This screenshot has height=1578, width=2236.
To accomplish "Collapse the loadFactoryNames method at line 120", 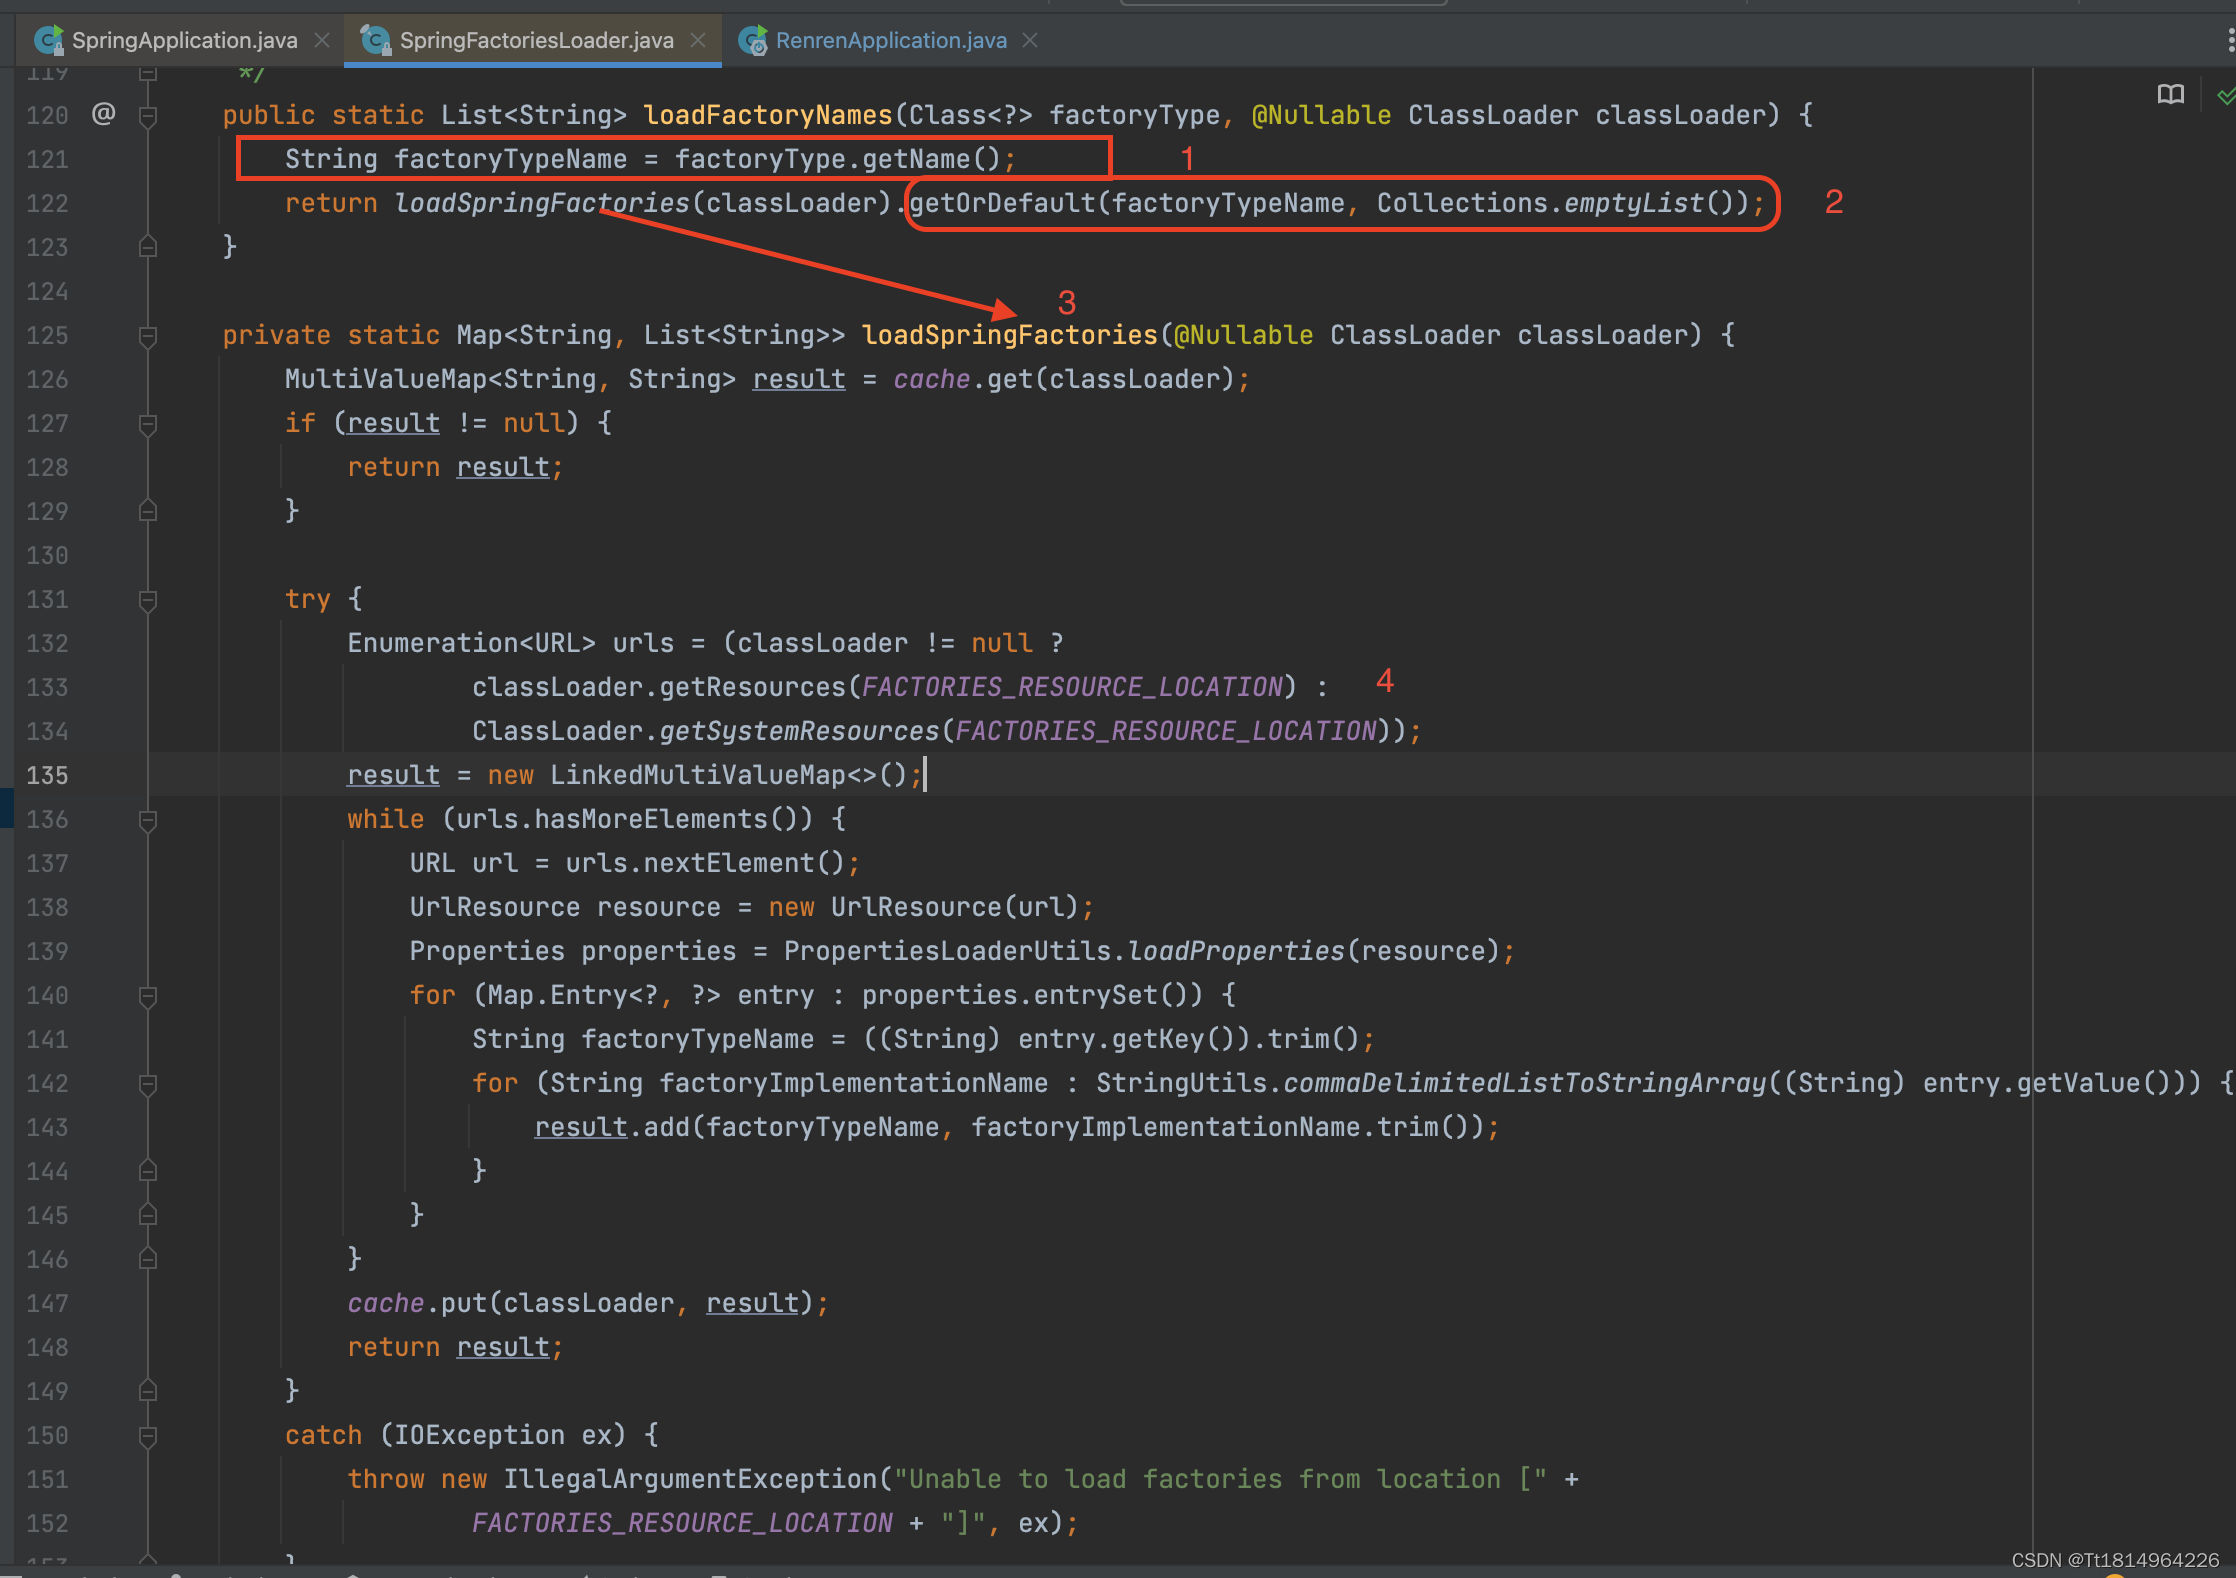I will [148, 116].
